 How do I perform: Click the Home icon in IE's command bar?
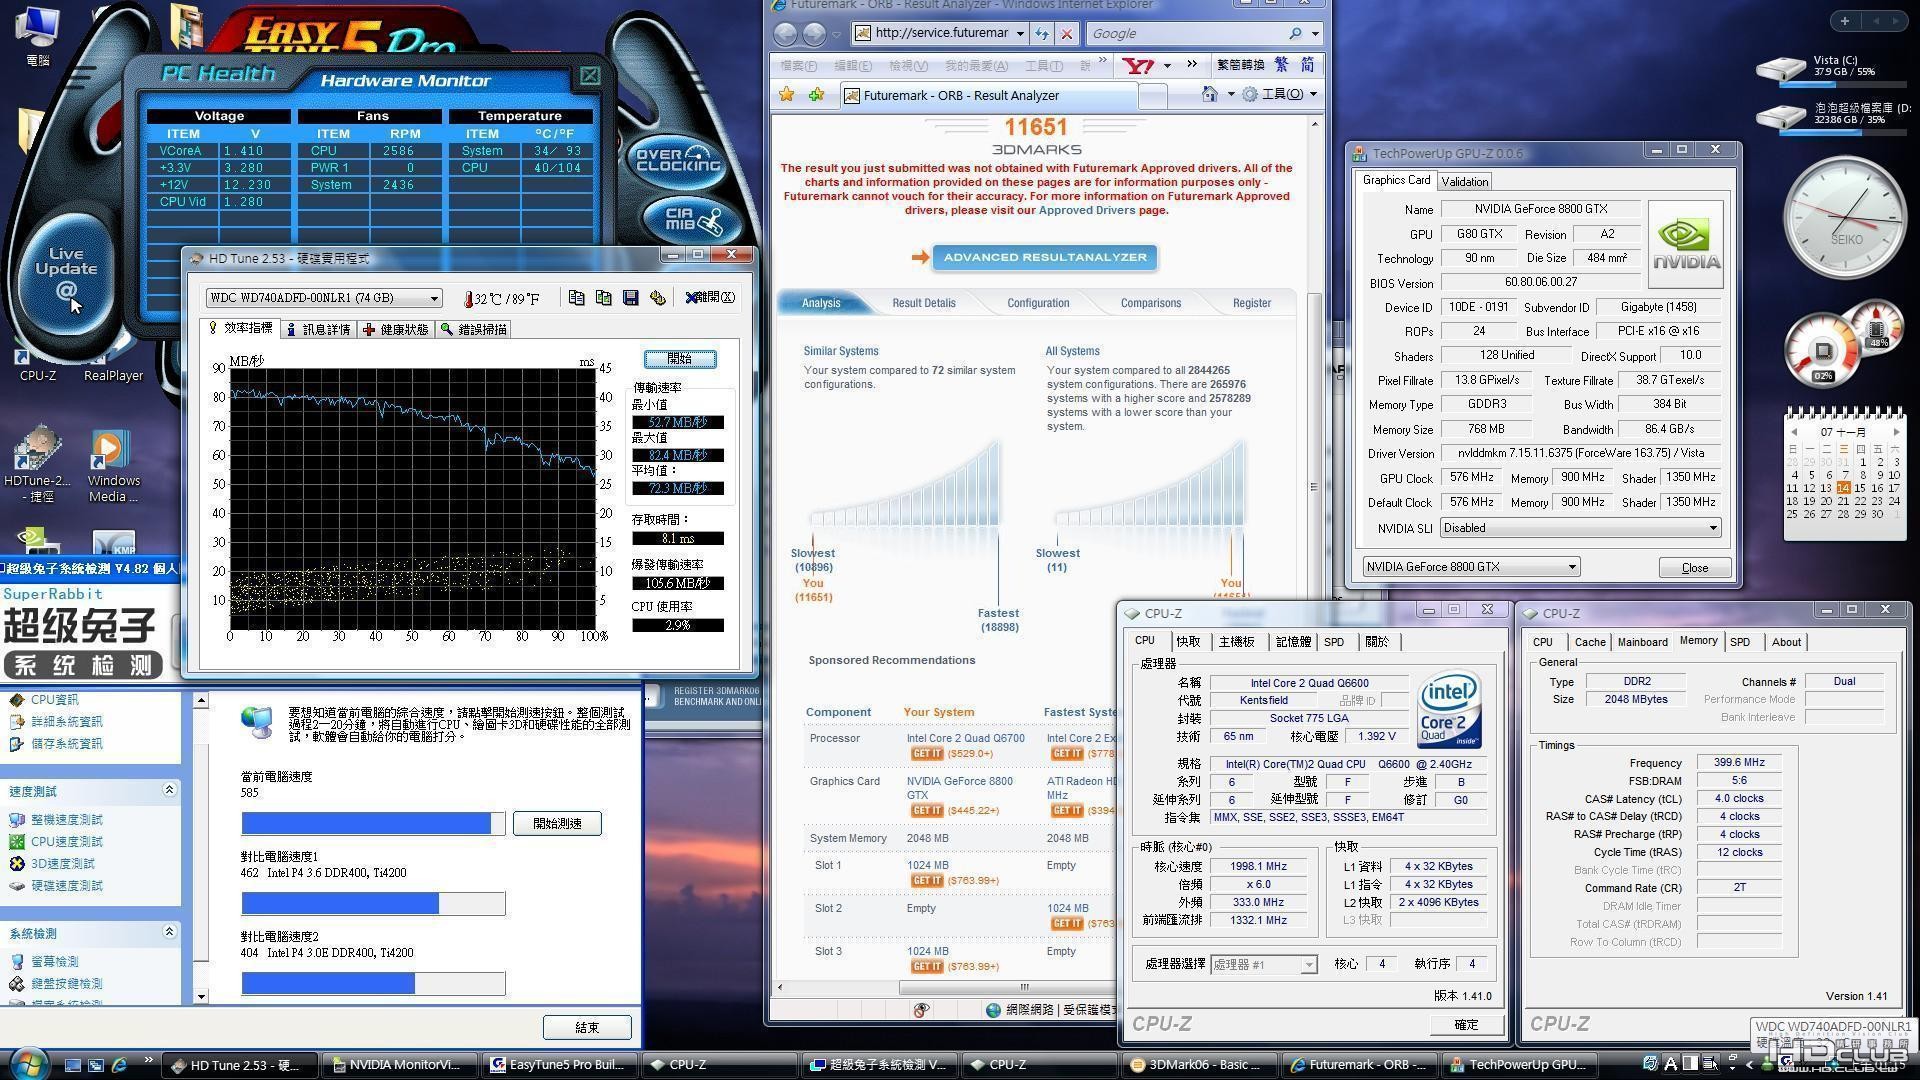pyautogui.click(x=1209, y=94)
